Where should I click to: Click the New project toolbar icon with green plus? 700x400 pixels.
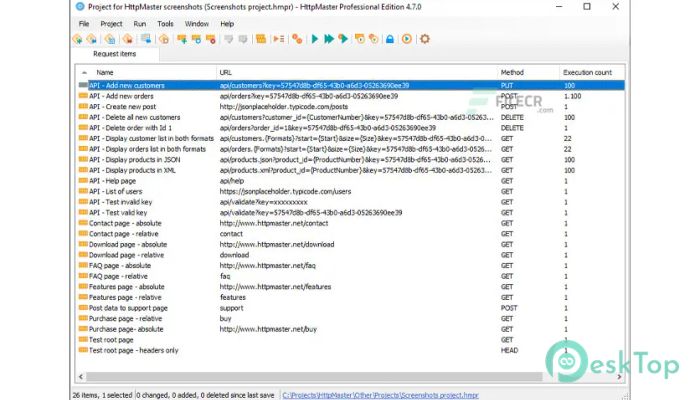(78, 39)
